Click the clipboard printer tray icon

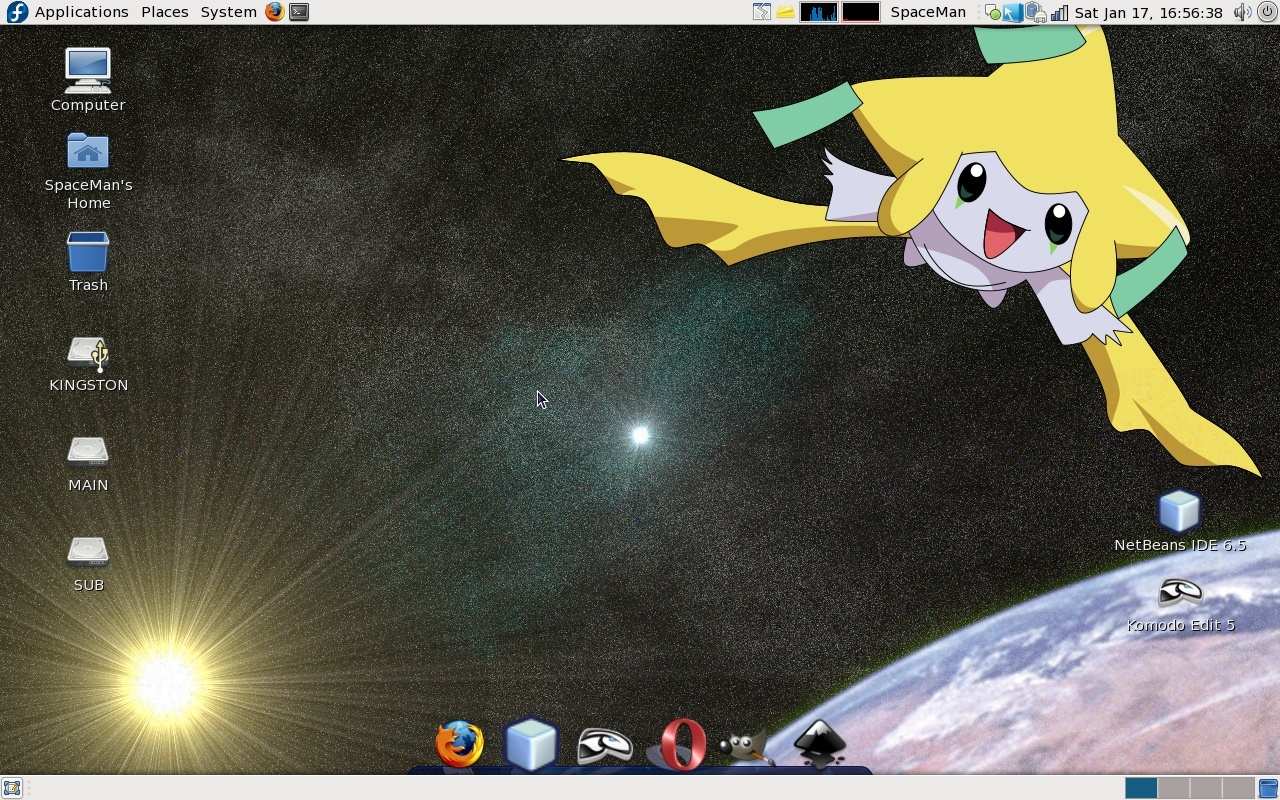pyautogui.click(x=1036, y=13)
